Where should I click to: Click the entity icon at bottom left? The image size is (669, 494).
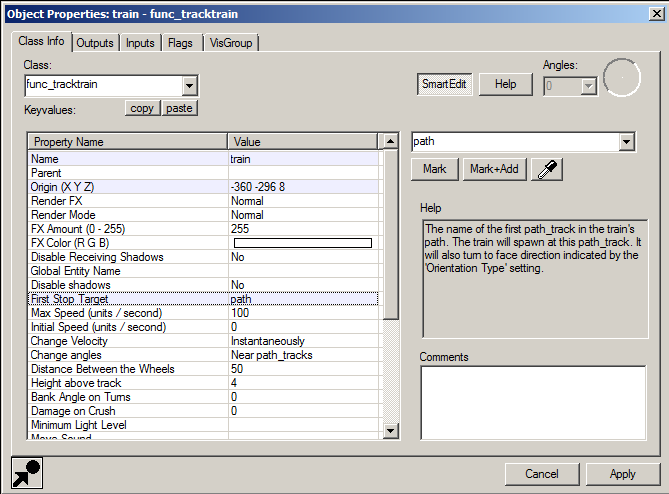coord(26,472)
